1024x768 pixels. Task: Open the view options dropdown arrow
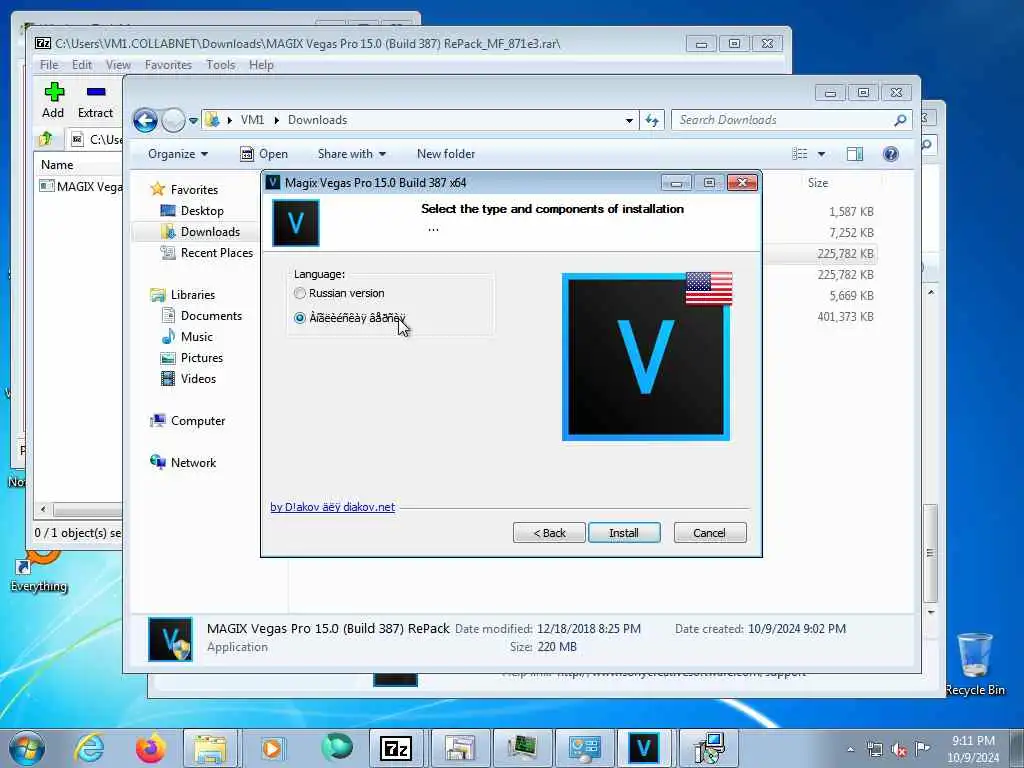coord(822,154)
